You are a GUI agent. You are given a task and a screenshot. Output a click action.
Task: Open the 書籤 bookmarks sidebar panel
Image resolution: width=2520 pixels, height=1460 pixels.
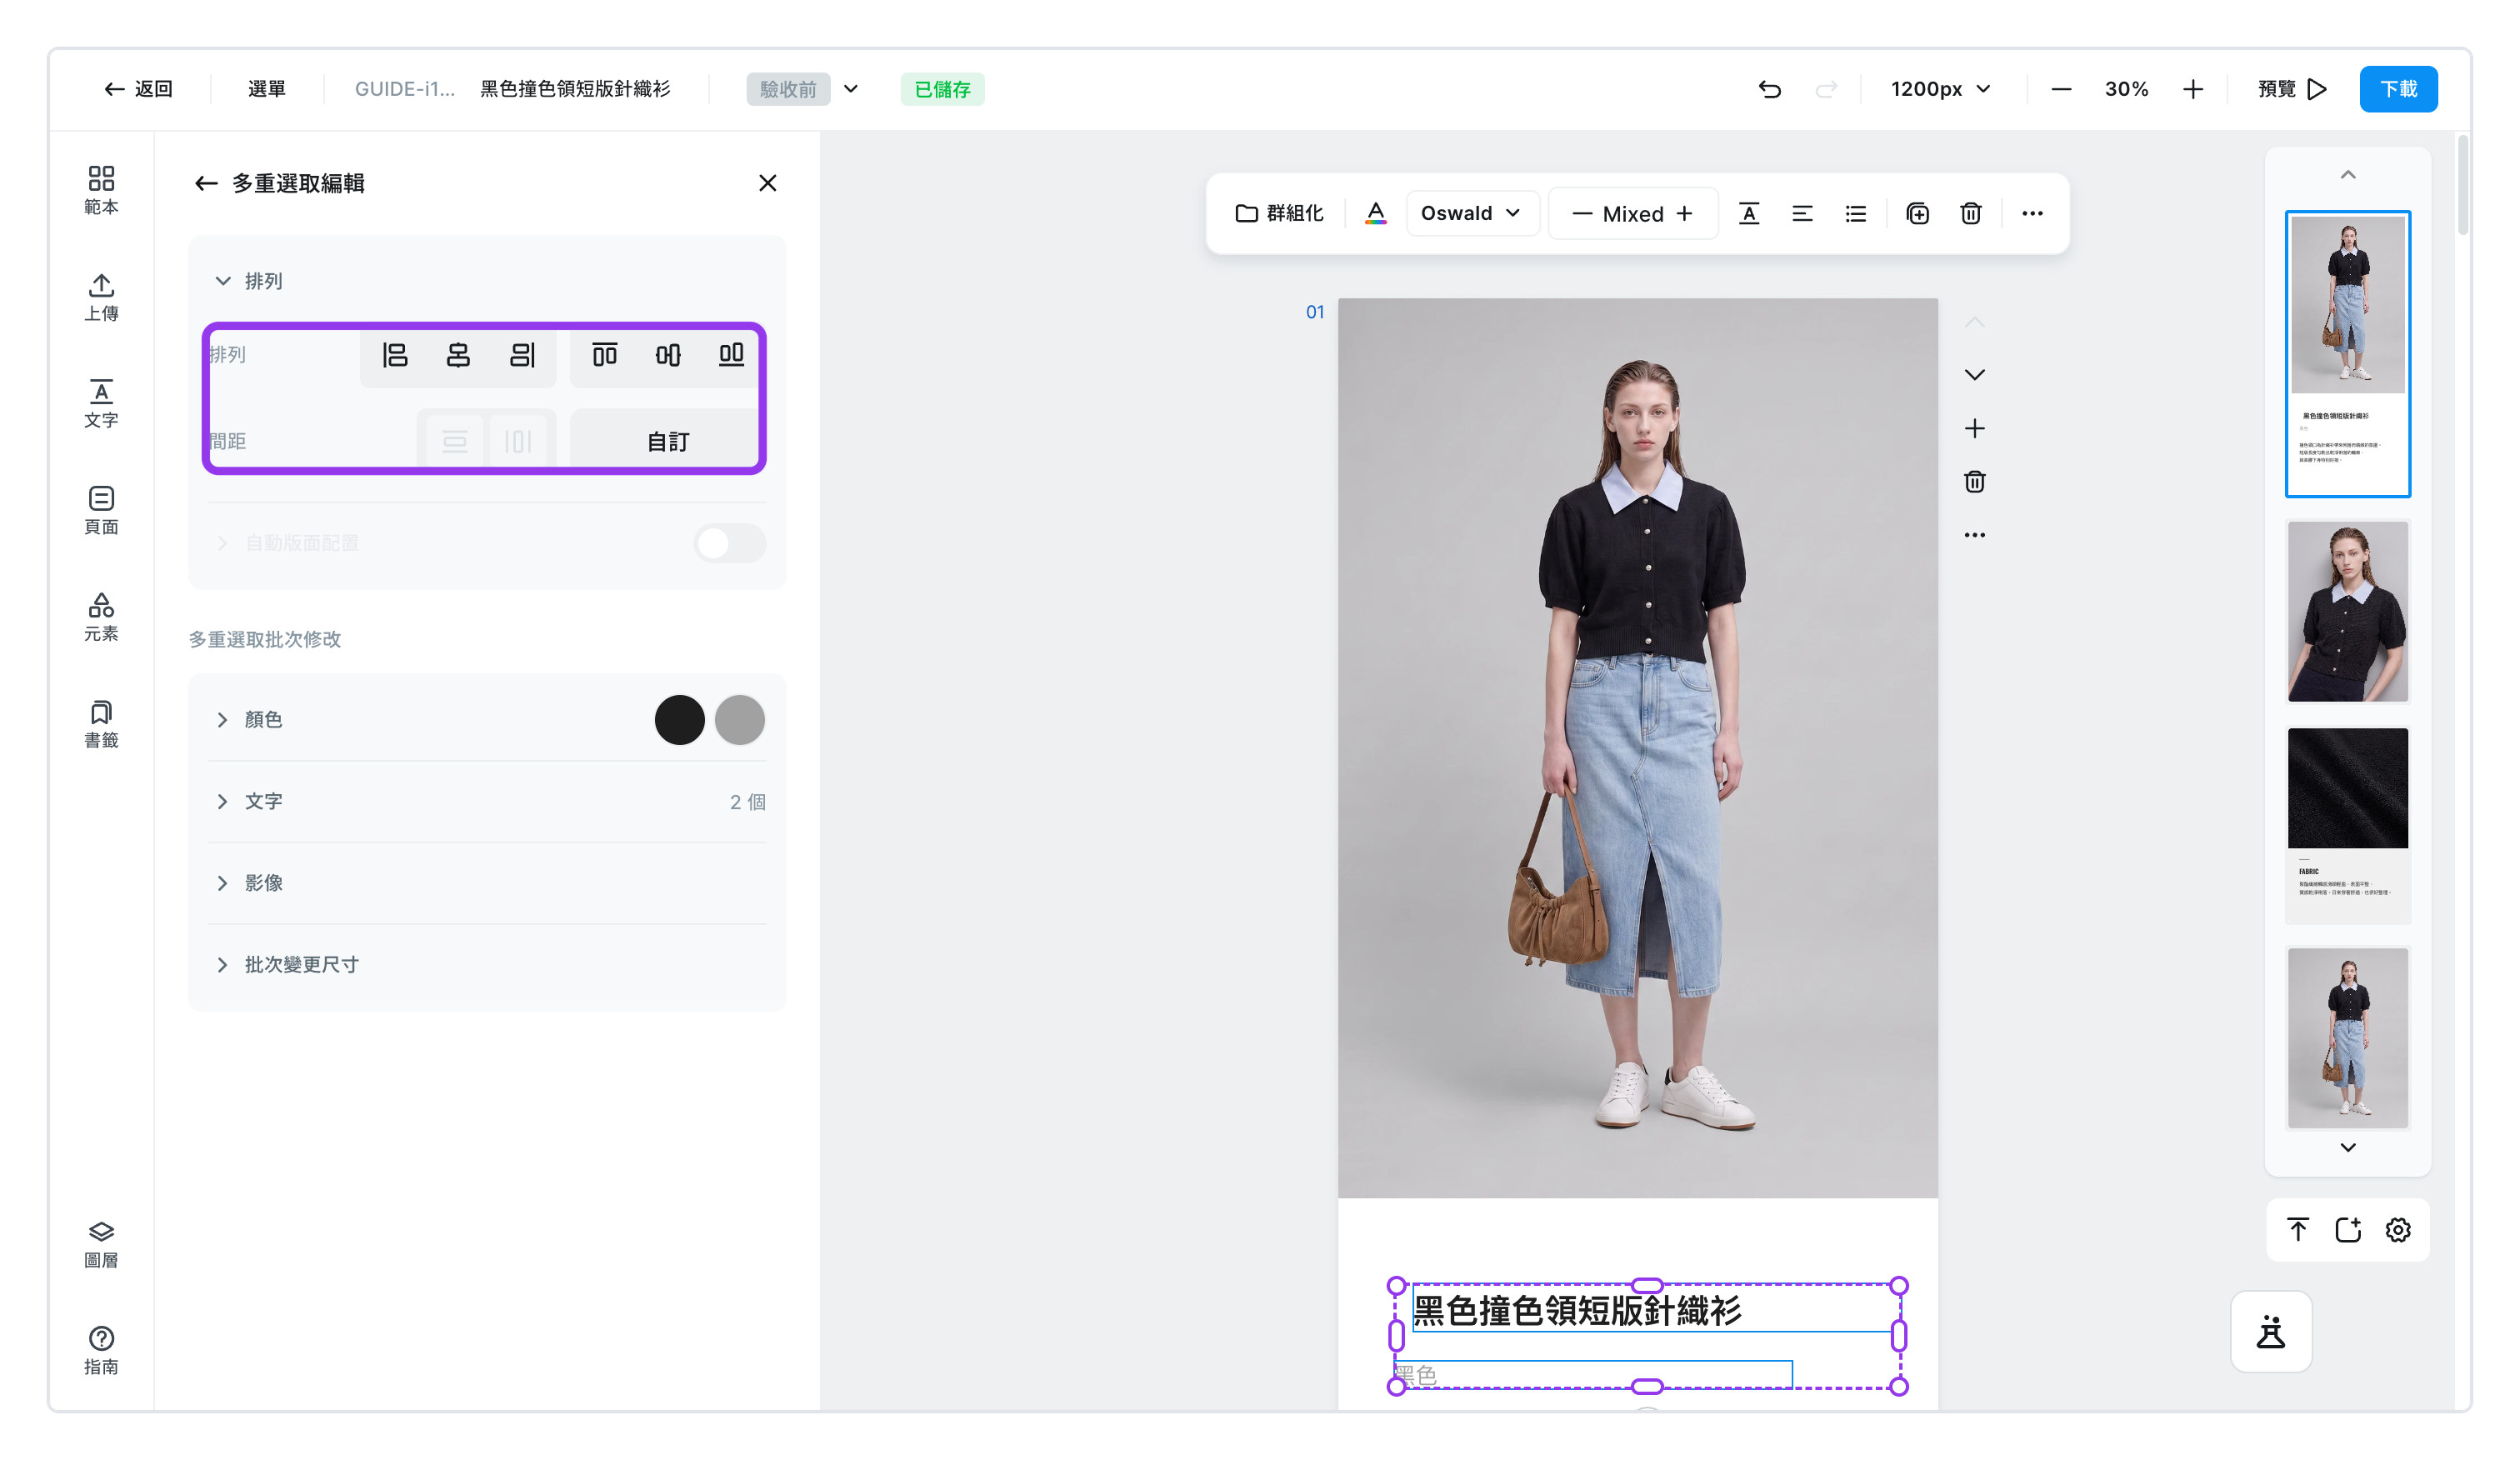pos(101,724)
